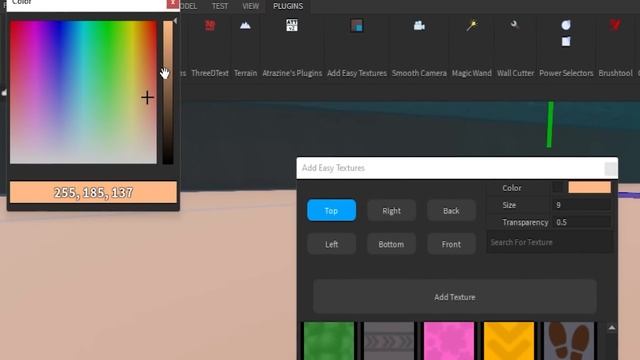Choose the yellow chevron texture thumbnail
The image size is (640, 360).
[x=509, y=341]
